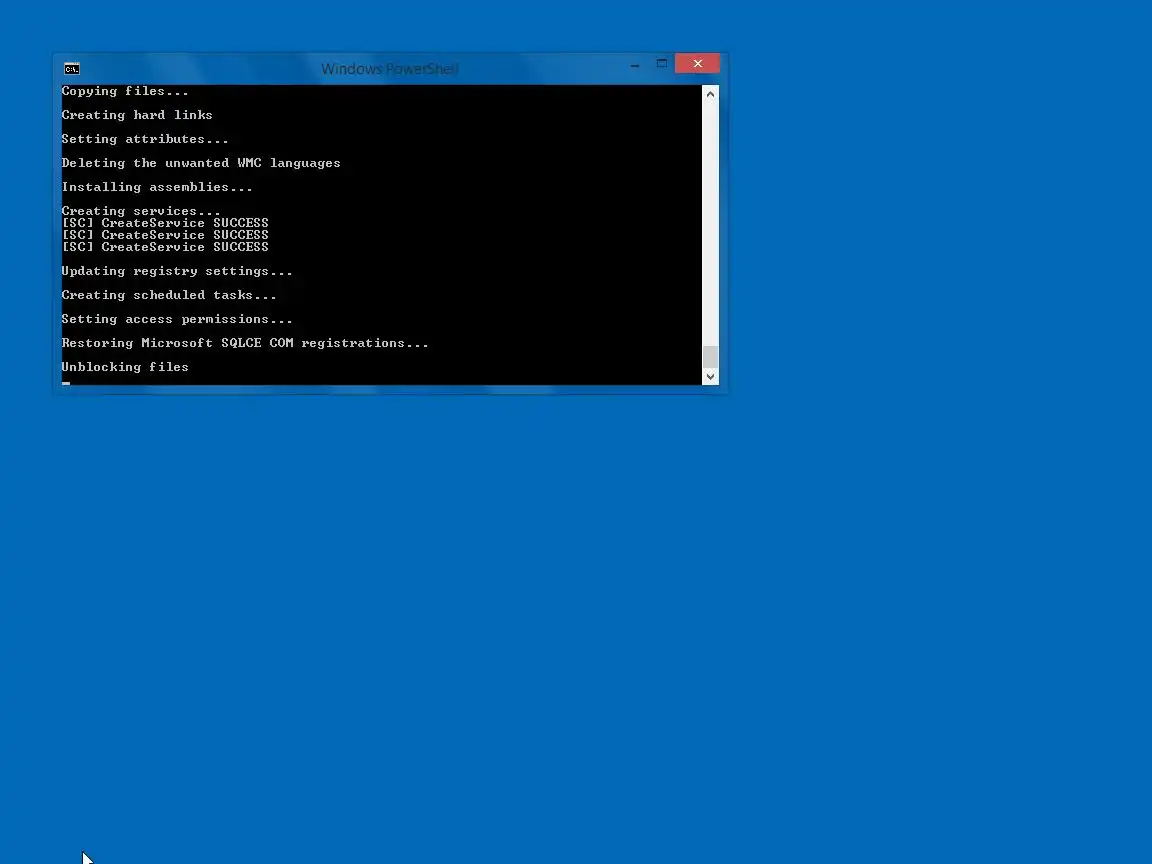Click the scrollbar up arrow in PowerShell
1152x864 pixels.
coord(710,94)
